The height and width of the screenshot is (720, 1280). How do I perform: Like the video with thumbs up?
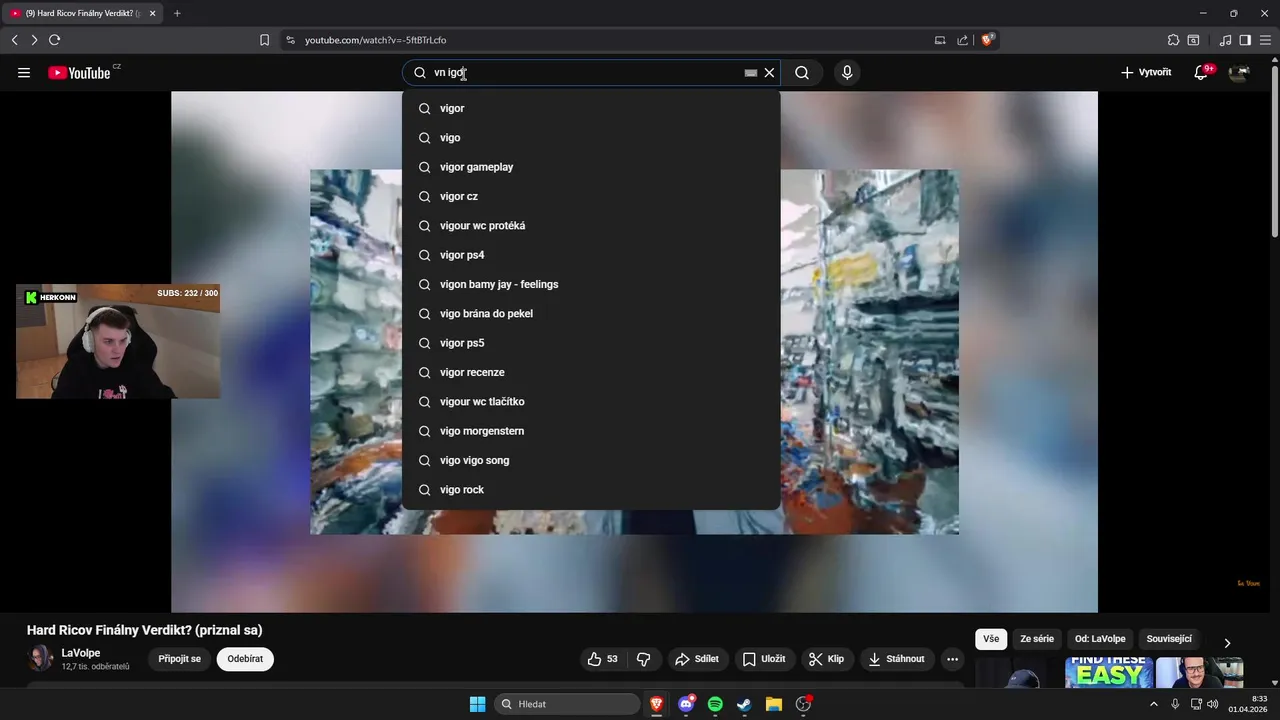point(603,659)
